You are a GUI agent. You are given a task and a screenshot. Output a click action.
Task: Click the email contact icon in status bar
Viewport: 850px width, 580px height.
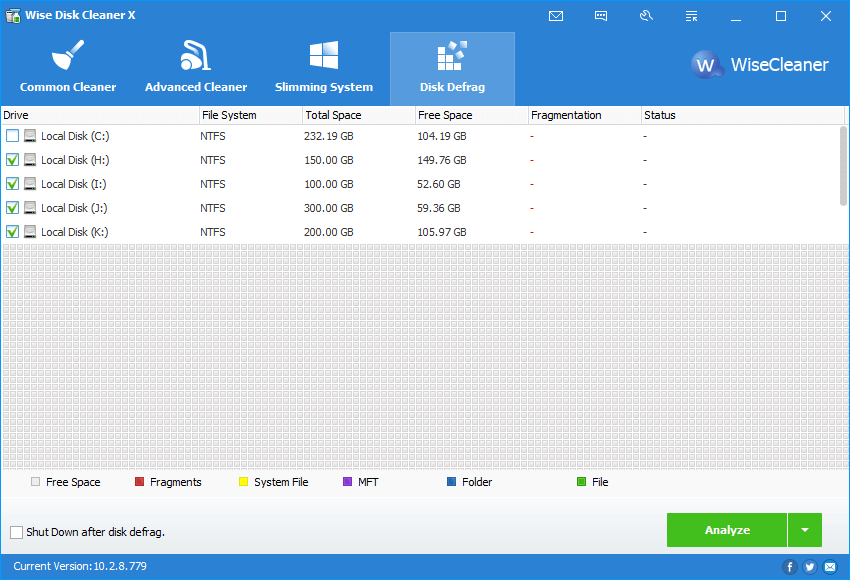tap(830, 567)
